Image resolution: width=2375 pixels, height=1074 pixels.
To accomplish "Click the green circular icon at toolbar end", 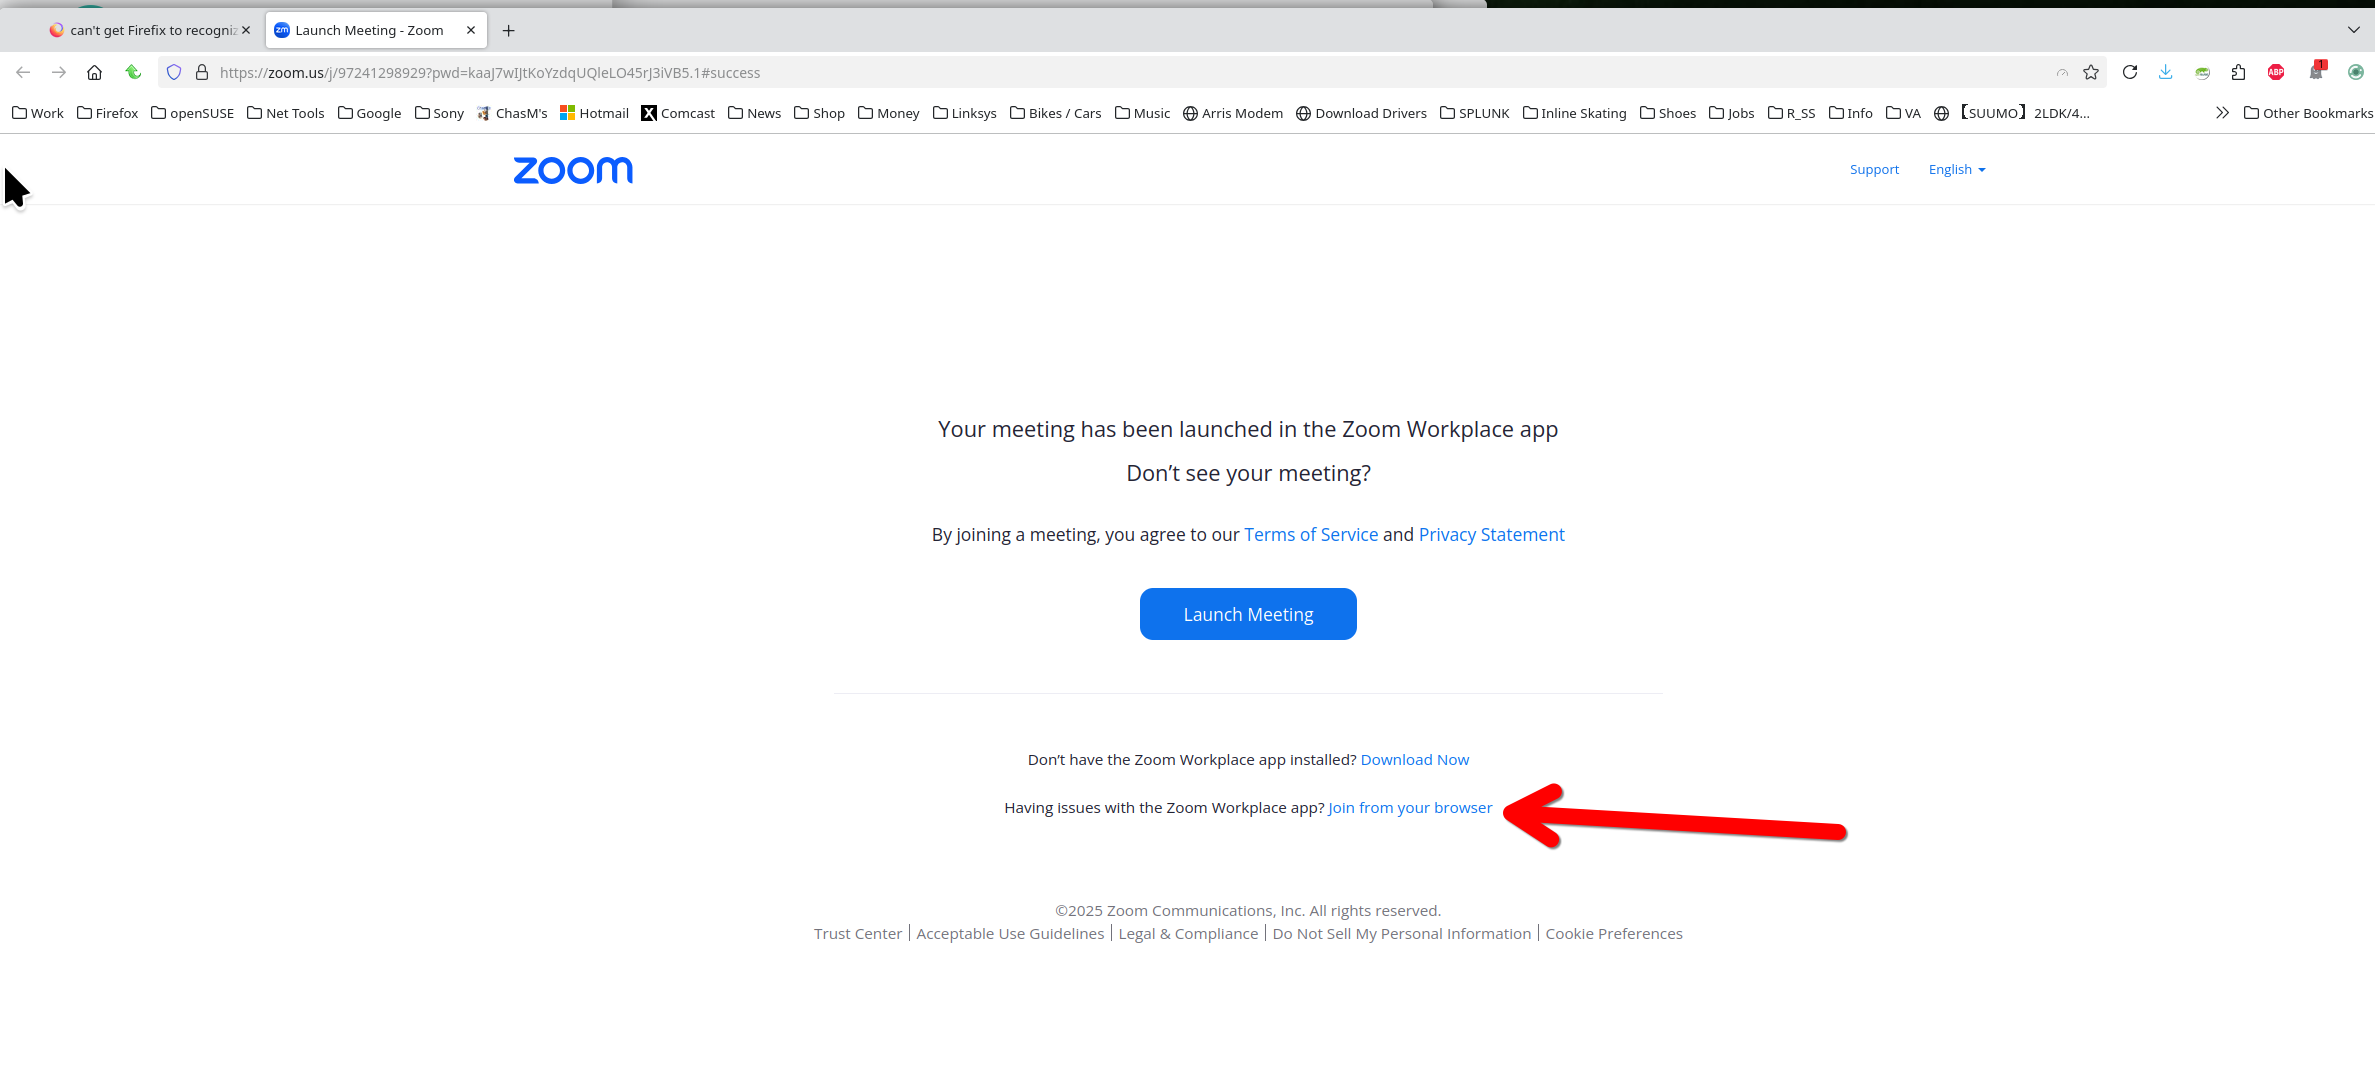I will [x=2356, y=72].
